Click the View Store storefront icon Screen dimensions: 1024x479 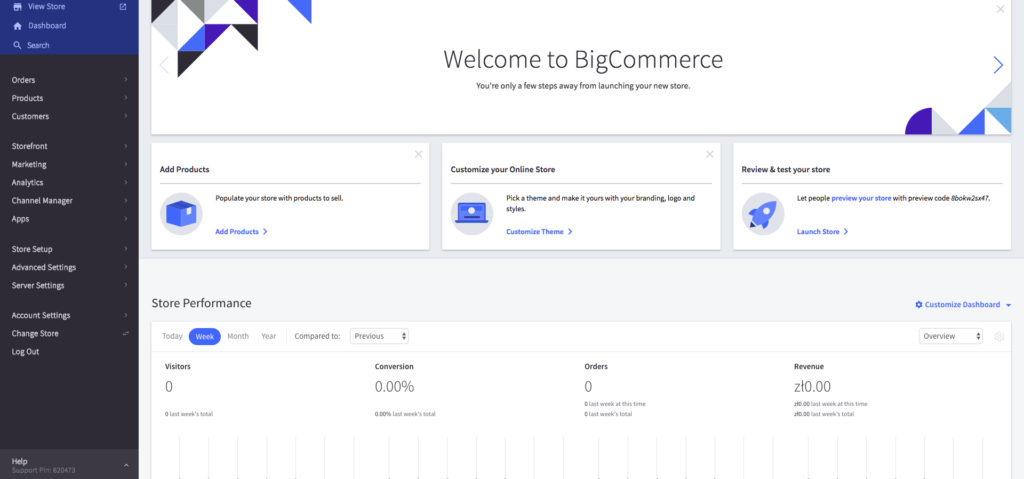click(18, 7)
